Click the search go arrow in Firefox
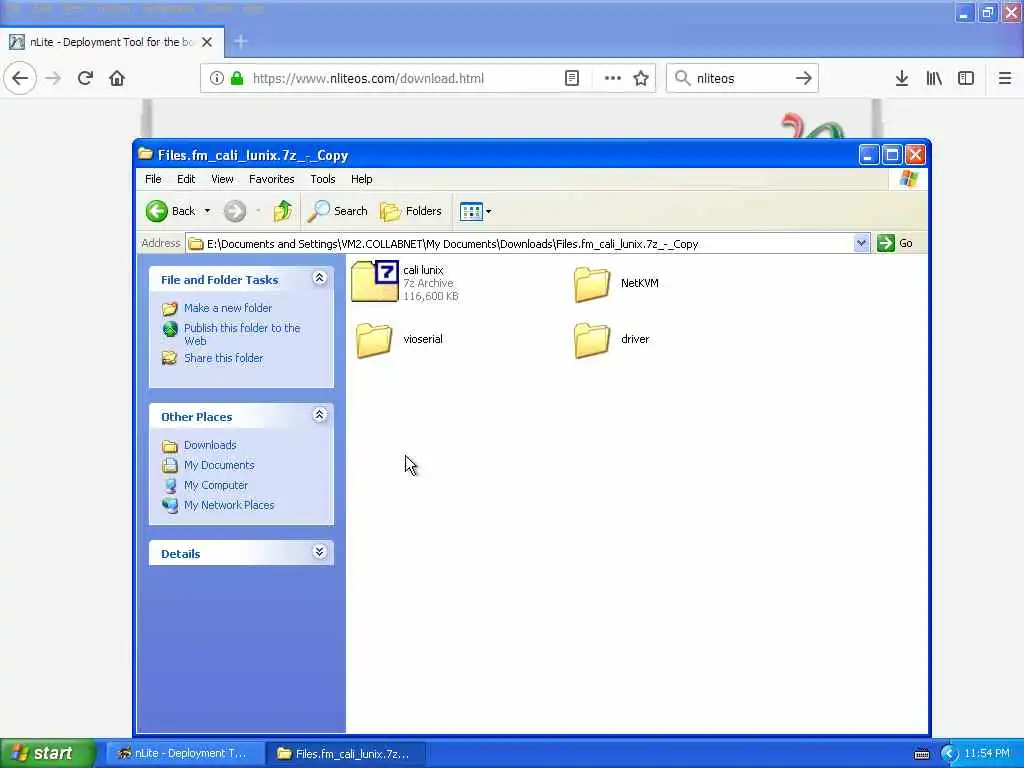The image size is (1024, 768). 803,78
